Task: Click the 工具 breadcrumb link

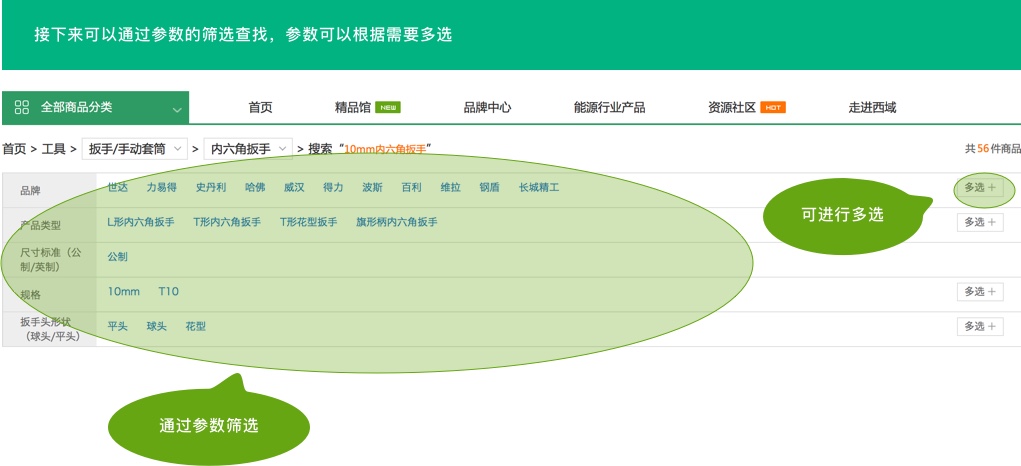Action: 54,149
